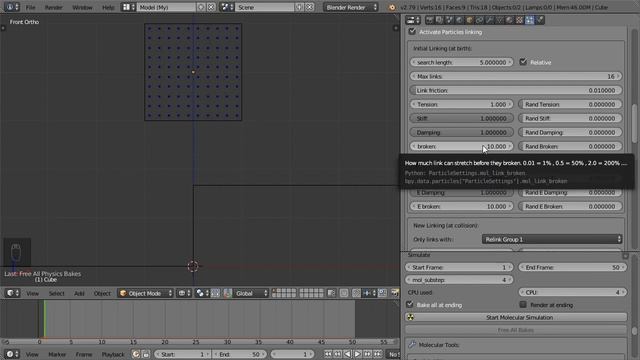This screenshot has height=360, width=640.
Task: Click the Damping value slider
Action: pos(462,132)
